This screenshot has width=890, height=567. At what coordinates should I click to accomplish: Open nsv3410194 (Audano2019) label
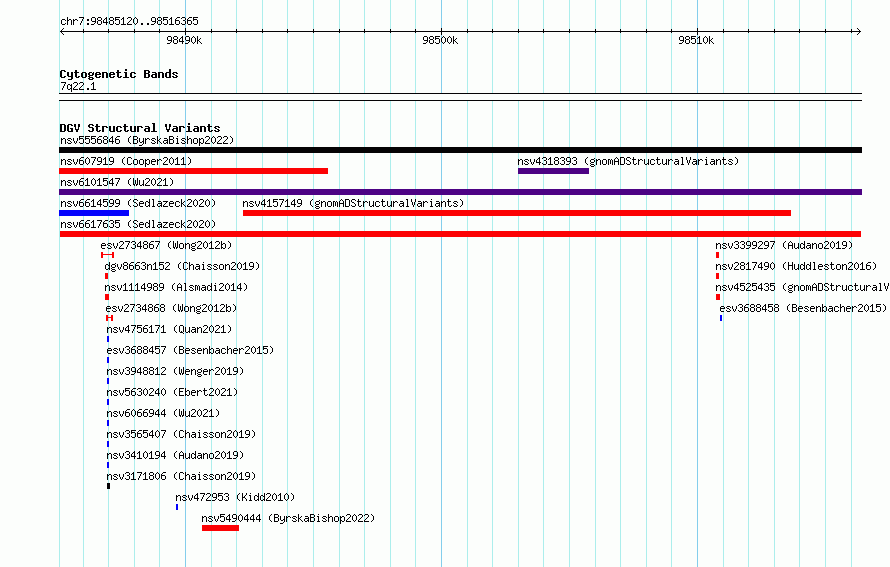(x=175, y=455)
